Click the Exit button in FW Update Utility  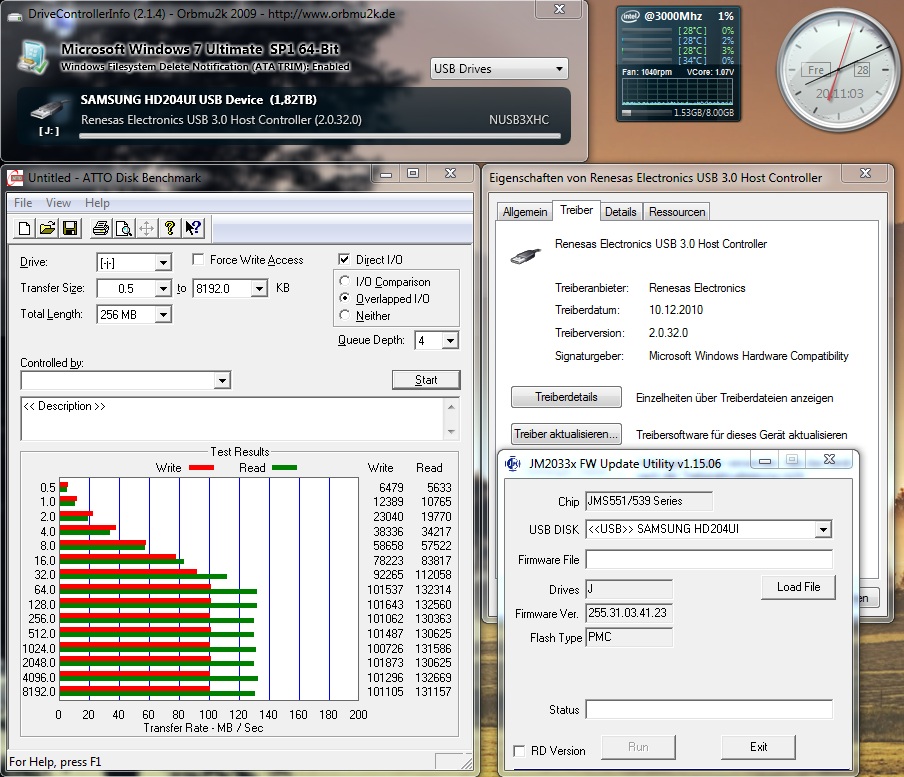pos(758,747)
